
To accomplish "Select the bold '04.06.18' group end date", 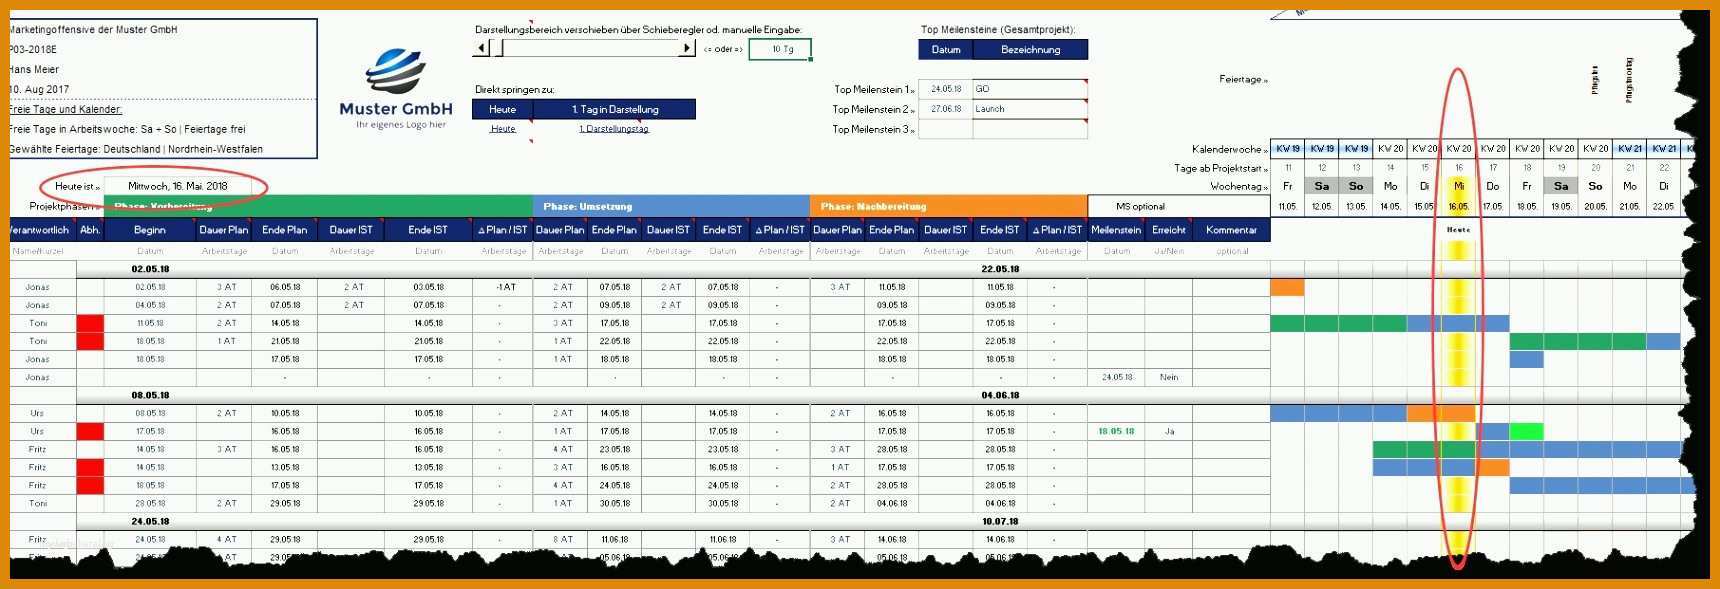I will (x=1000, y=395).
